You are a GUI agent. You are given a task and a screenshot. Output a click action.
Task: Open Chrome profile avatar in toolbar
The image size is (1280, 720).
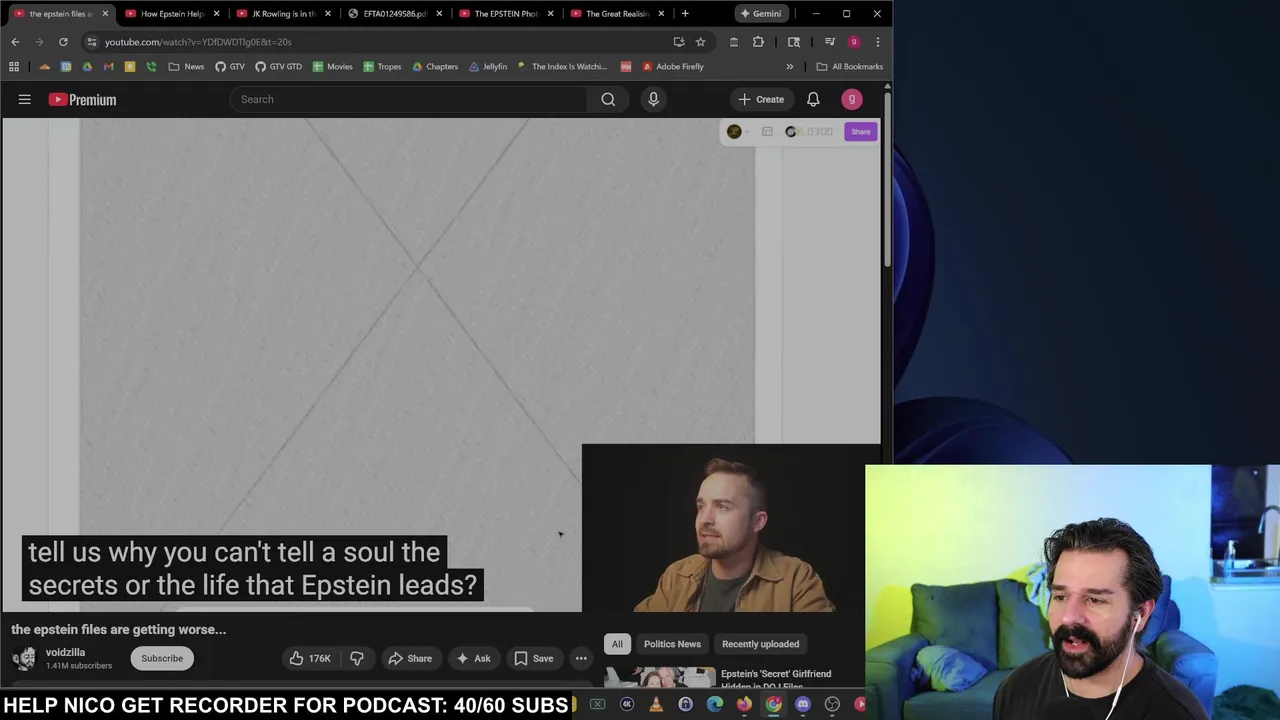coord(854,42)
